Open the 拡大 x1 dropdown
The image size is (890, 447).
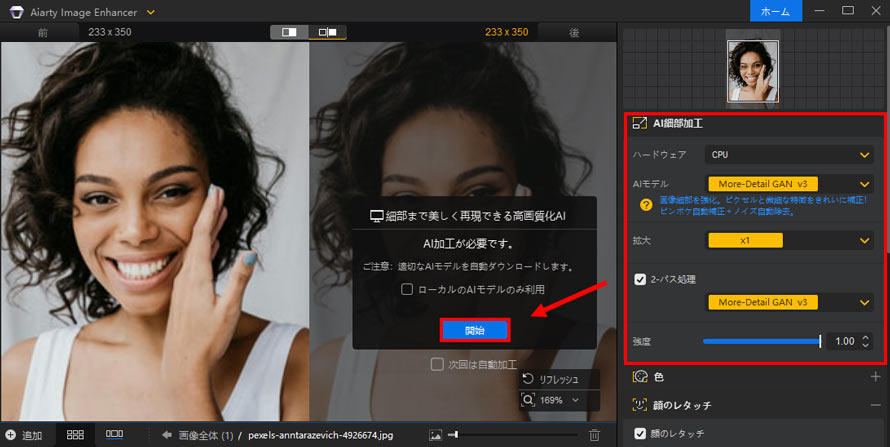[x=789, y=240]
